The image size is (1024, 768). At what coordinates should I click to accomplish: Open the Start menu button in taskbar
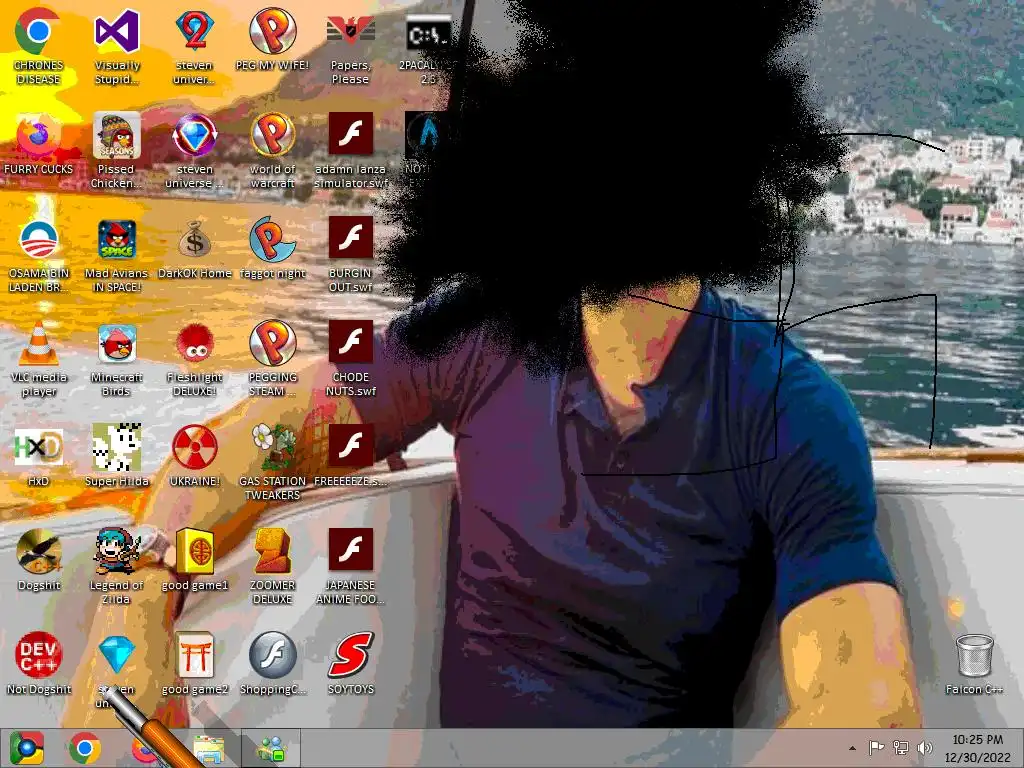pyautogui.click(x=26, y=748)
